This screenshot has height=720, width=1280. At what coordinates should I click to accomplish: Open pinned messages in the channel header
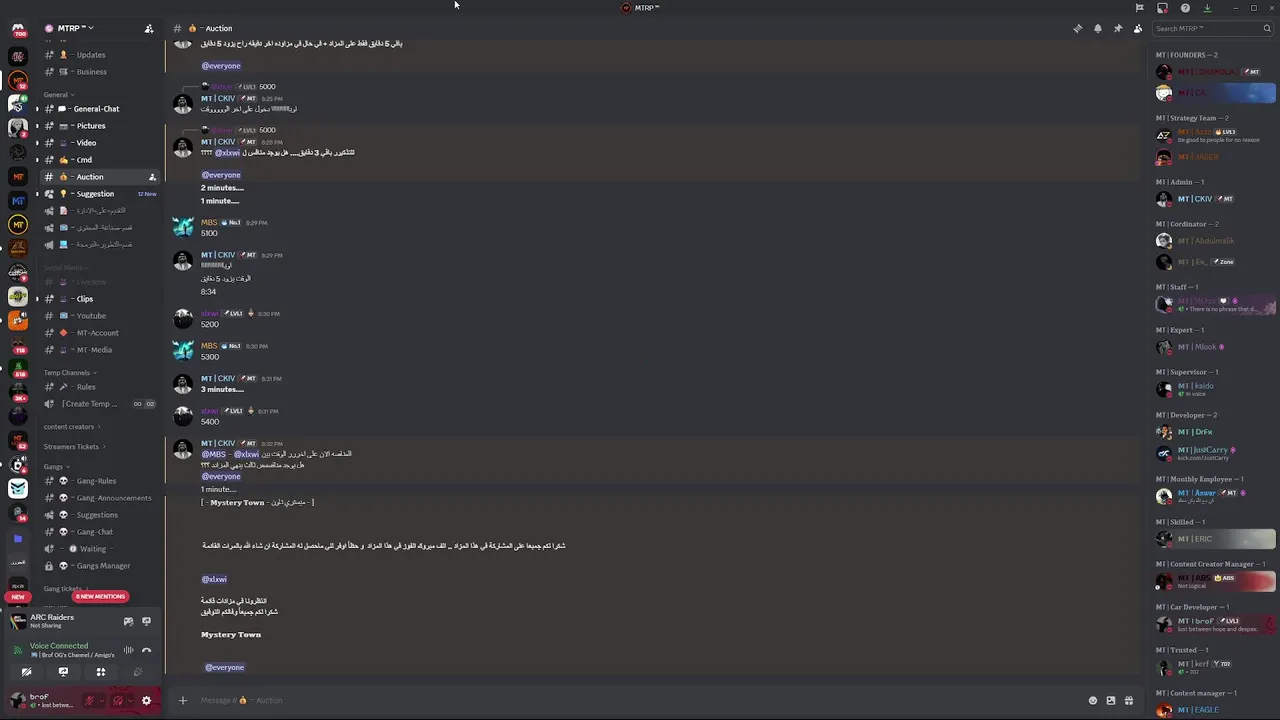1118,28
